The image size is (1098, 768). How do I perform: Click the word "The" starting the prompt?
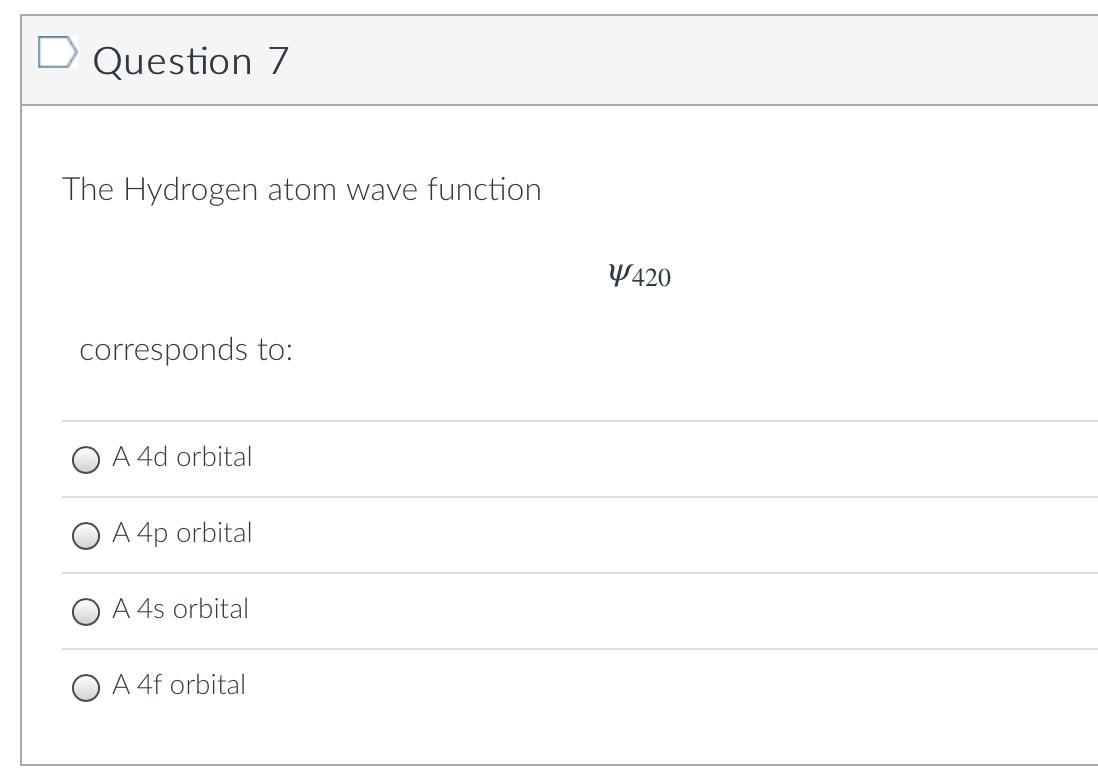coord(88,189)
